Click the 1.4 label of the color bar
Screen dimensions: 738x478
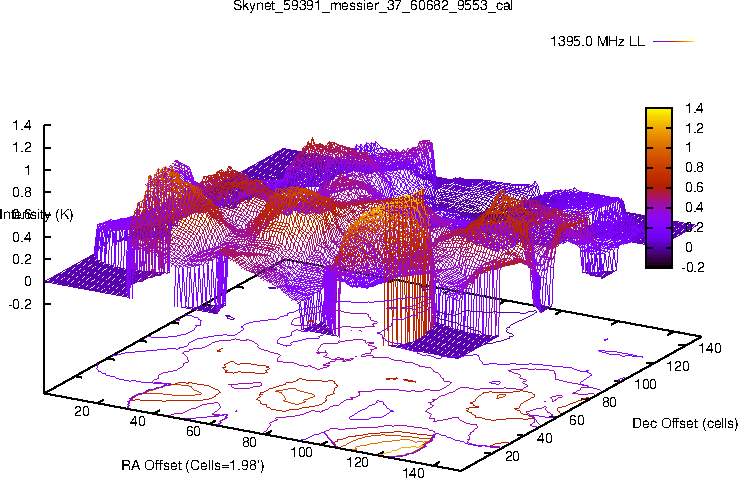tap(694, 108)
